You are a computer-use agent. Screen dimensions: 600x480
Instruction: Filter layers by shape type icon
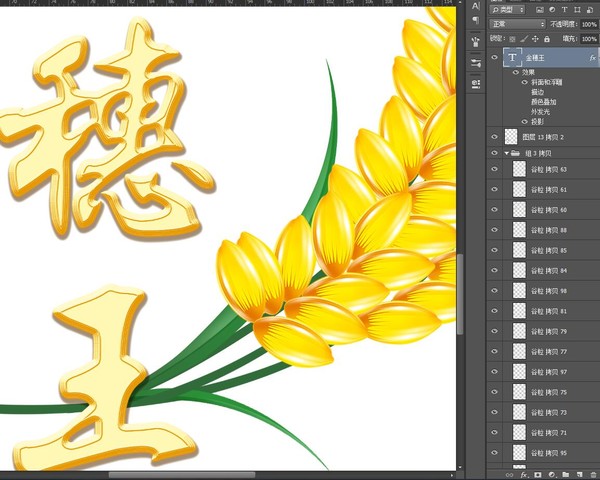(x=577, y=10)
